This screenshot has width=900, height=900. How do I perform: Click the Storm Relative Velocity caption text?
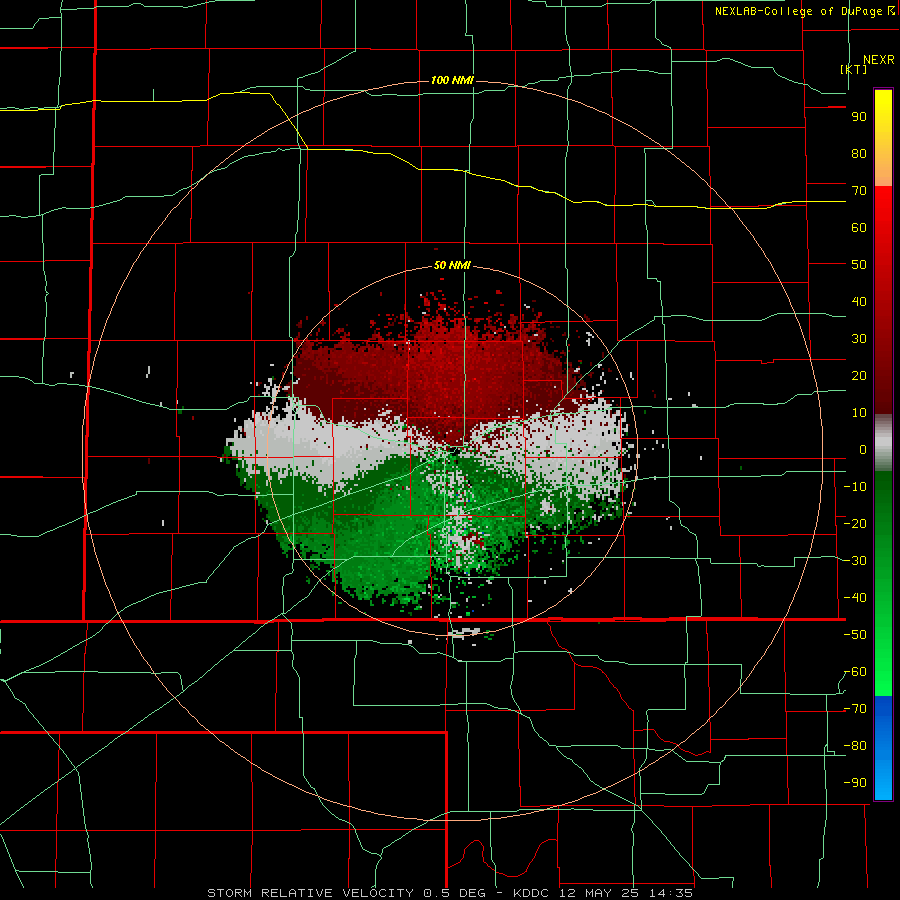450,893
